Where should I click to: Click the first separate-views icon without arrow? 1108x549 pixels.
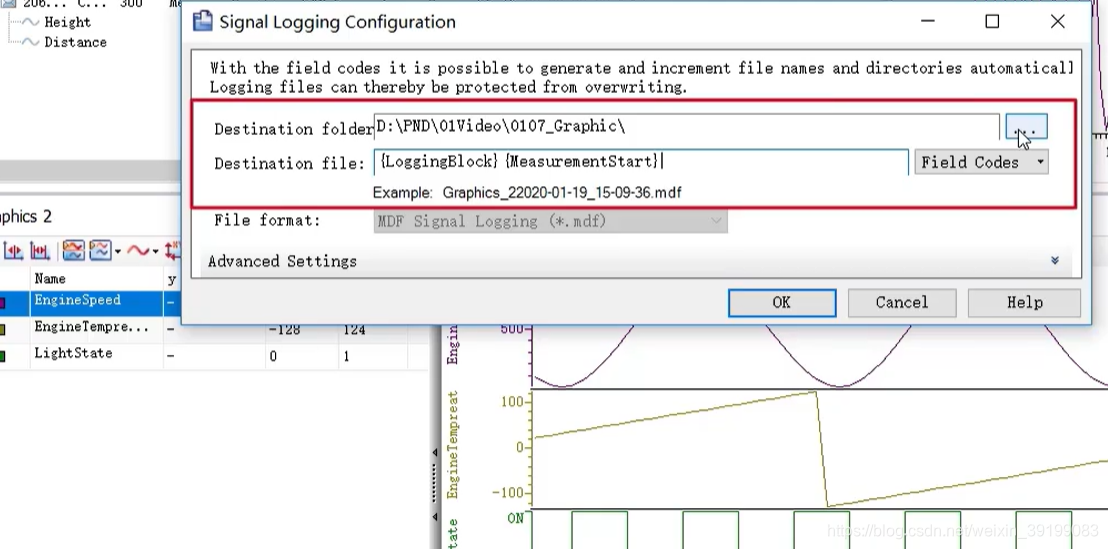[73, 250]
